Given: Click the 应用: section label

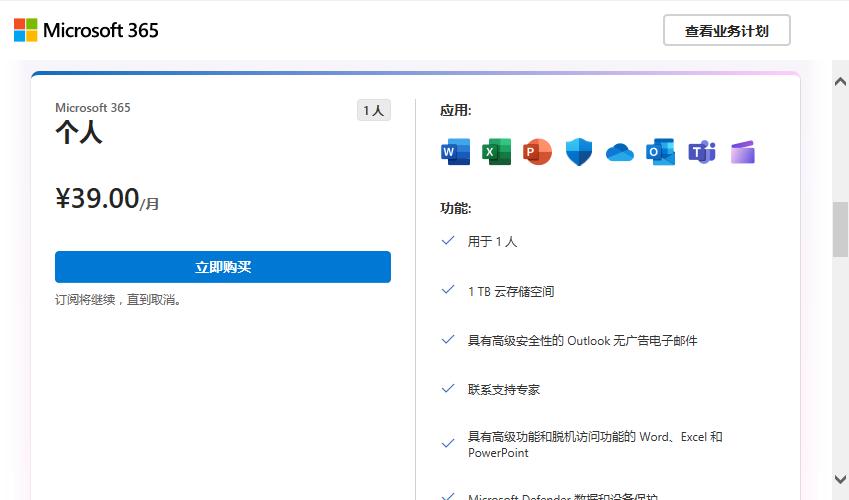Looking at the screenshot, I should [x=455, y=111].
